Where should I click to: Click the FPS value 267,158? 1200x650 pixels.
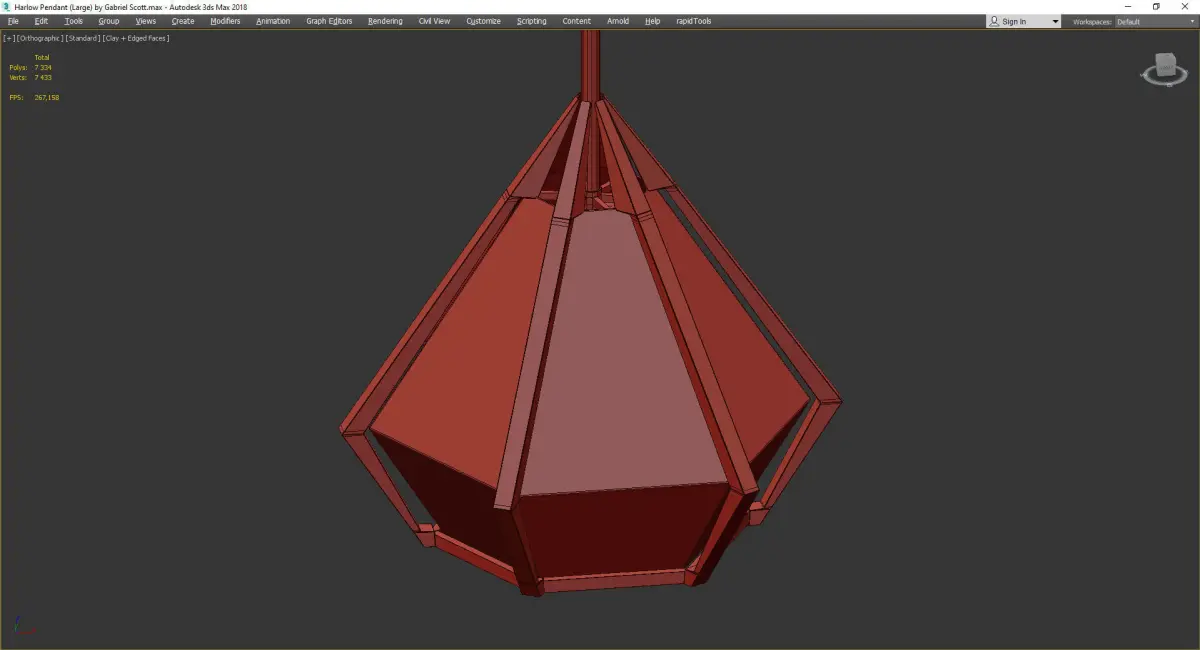point(47,97)
